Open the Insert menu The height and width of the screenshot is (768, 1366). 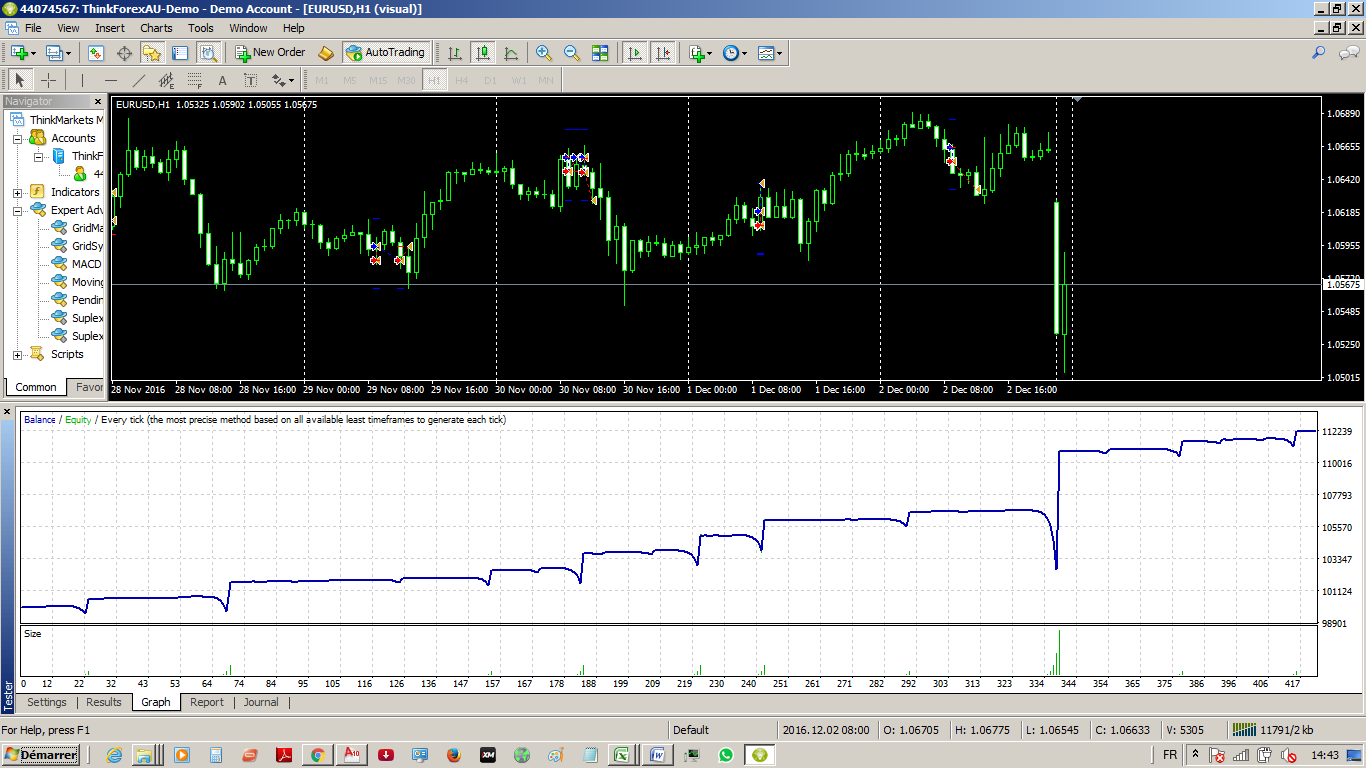coord(110,28)
